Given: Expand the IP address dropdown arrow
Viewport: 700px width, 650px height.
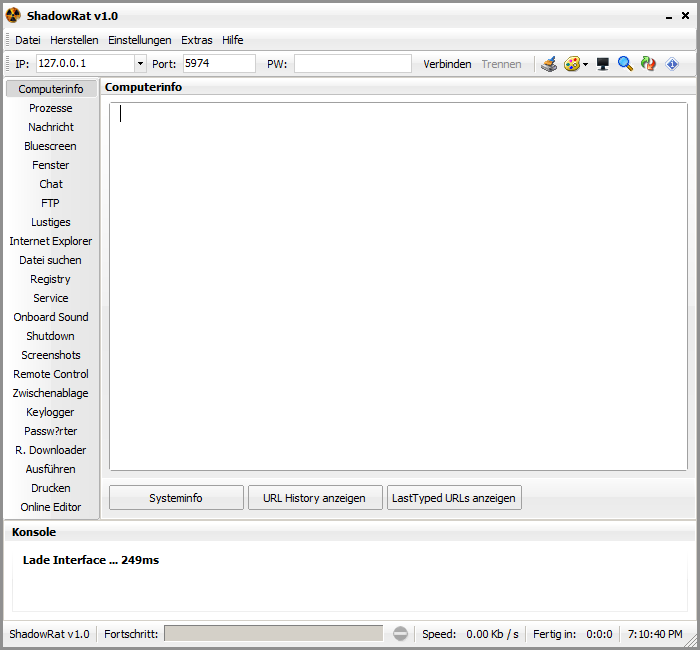Looking at the screenshot, I should [x=139, y=64].
